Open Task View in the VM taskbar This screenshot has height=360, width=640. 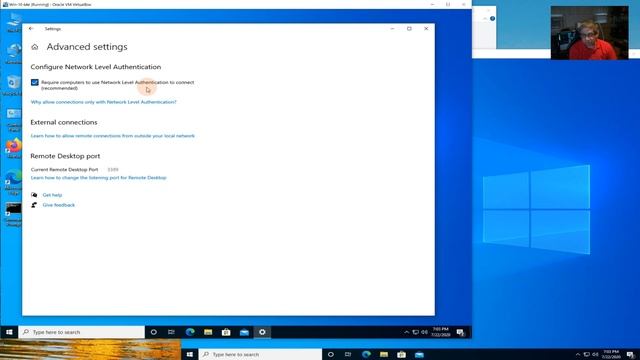(x=171, y=332)
